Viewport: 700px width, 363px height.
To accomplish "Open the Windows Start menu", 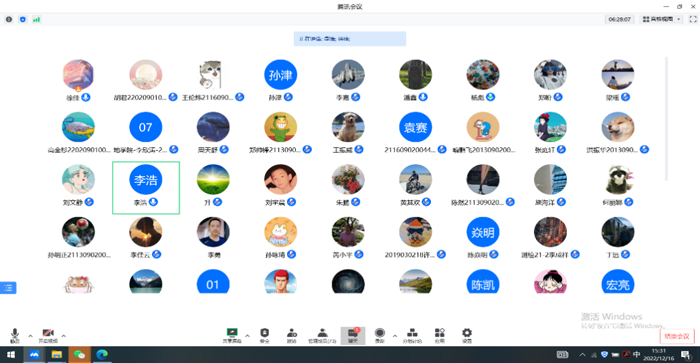I will (x=11, y=355).
